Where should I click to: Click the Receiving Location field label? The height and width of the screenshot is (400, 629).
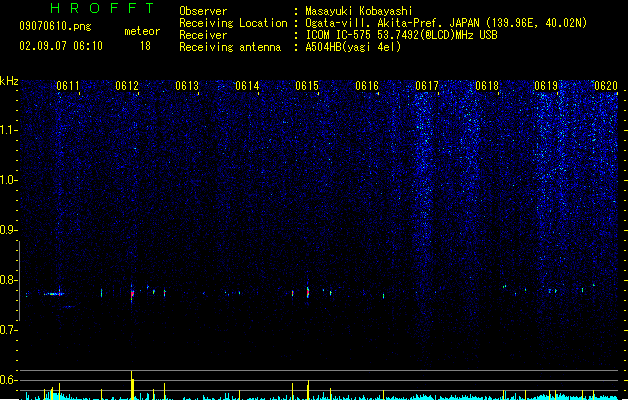click(x=233, y=23)
